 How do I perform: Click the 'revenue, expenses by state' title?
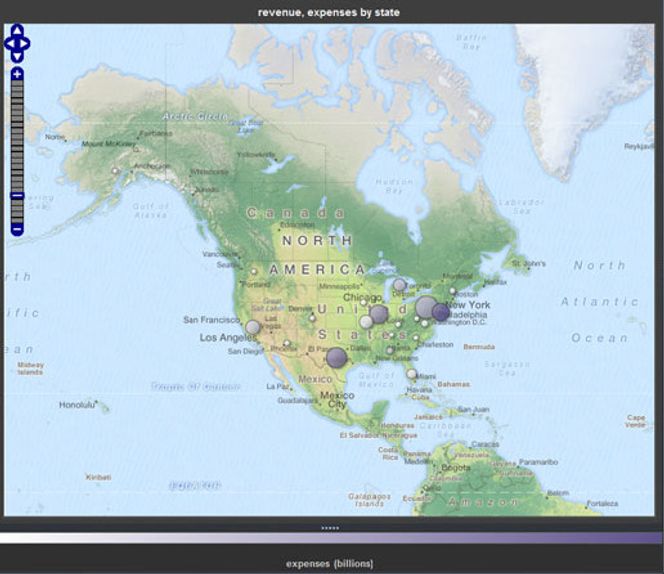coord(329,12)
